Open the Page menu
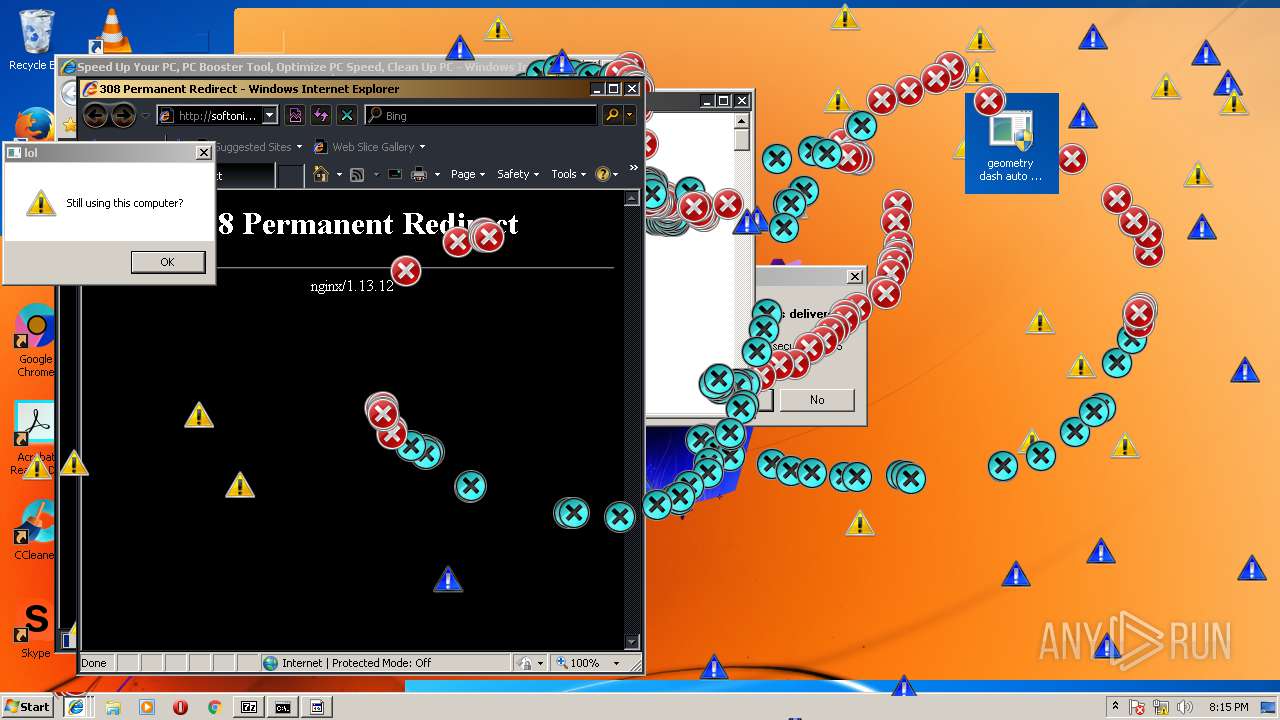The height and width of the screenshot is (720, 1280). (x=467, y=174)
